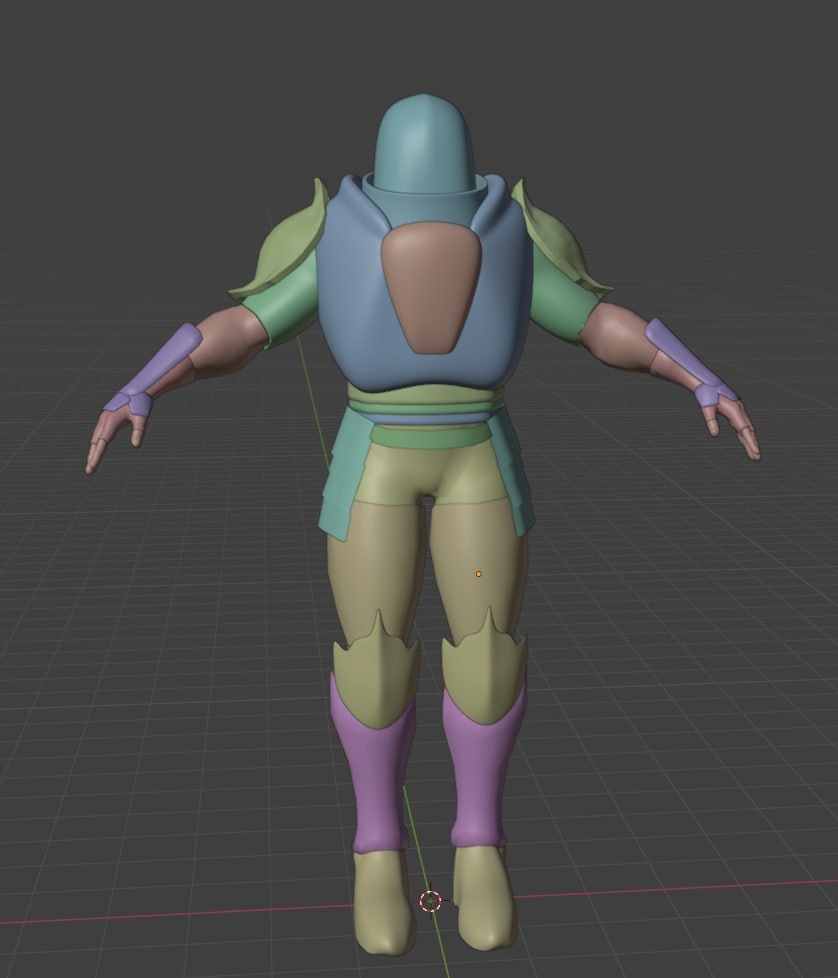This screenshot has width=838, height=978.
Task: Click the orange object origin dot
Action: (x=478, y=574)
